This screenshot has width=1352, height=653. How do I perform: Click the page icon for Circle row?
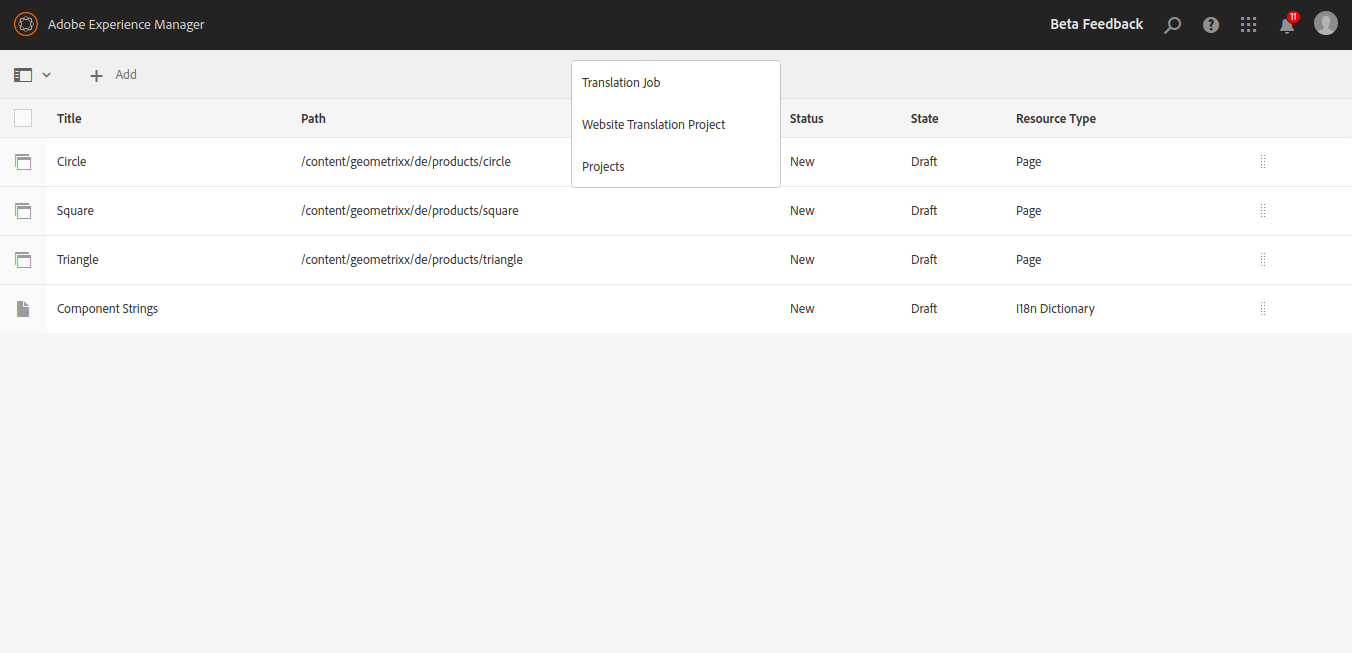pyautogui.click(x=23, y=162)
